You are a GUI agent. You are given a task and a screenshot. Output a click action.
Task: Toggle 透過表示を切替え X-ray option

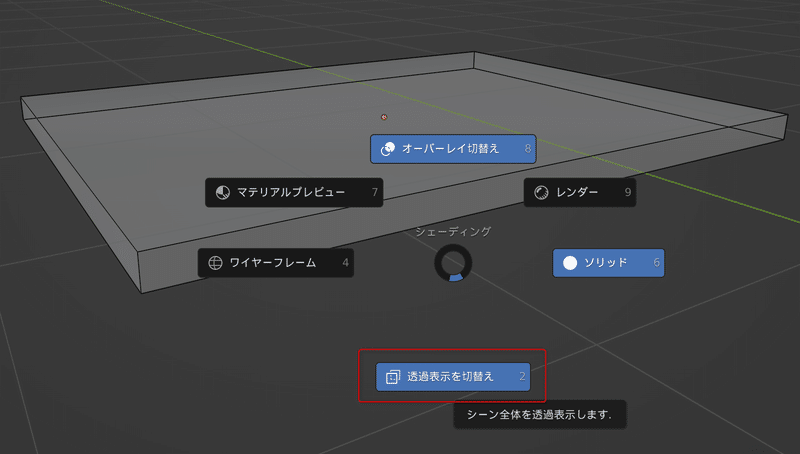453,377
